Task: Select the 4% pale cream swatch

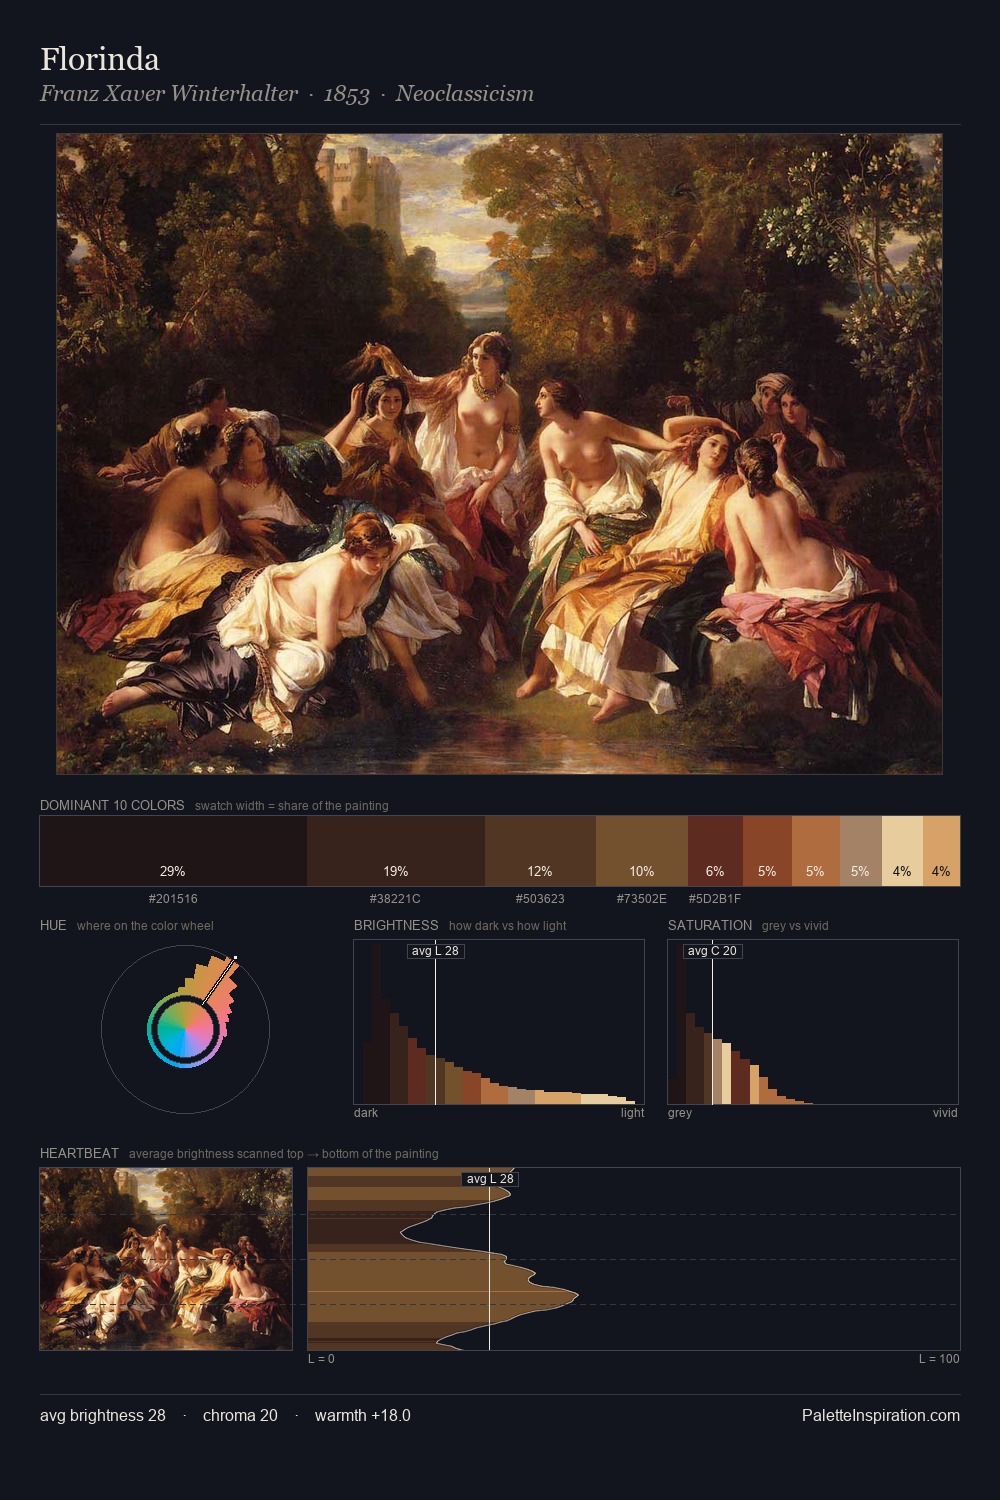Action: [x=902, y=851]
